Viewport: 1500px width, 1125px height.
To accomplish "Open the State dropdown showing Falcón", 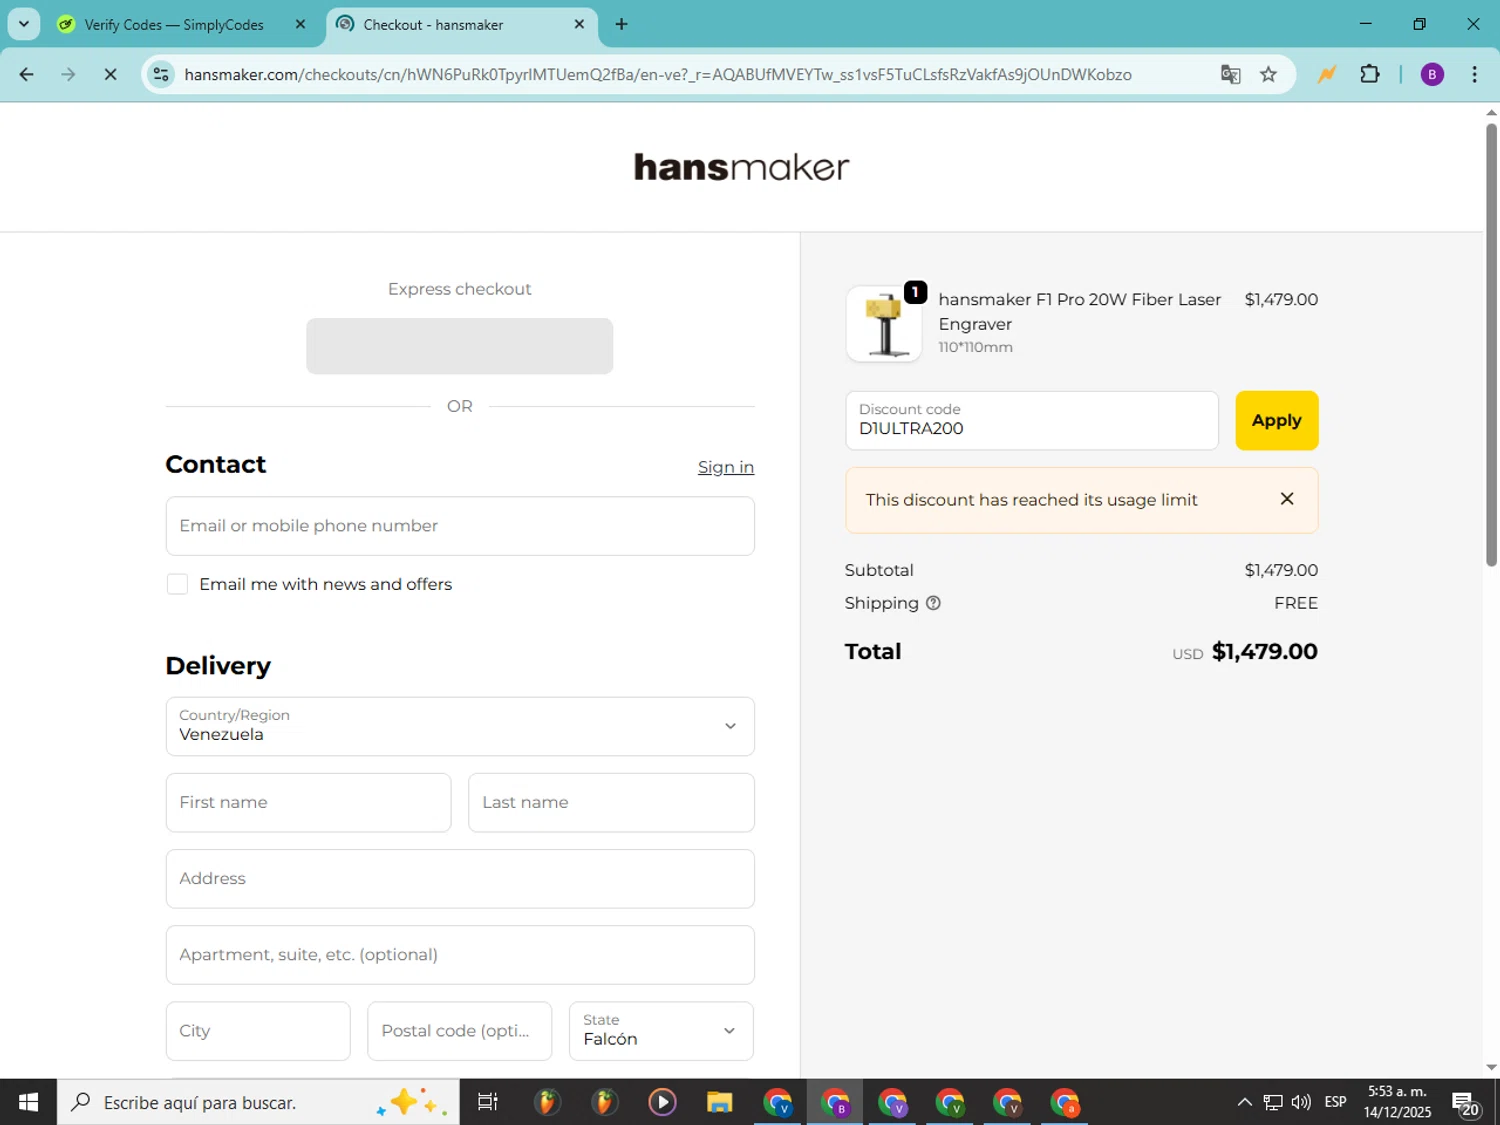I will (661, 1031).
